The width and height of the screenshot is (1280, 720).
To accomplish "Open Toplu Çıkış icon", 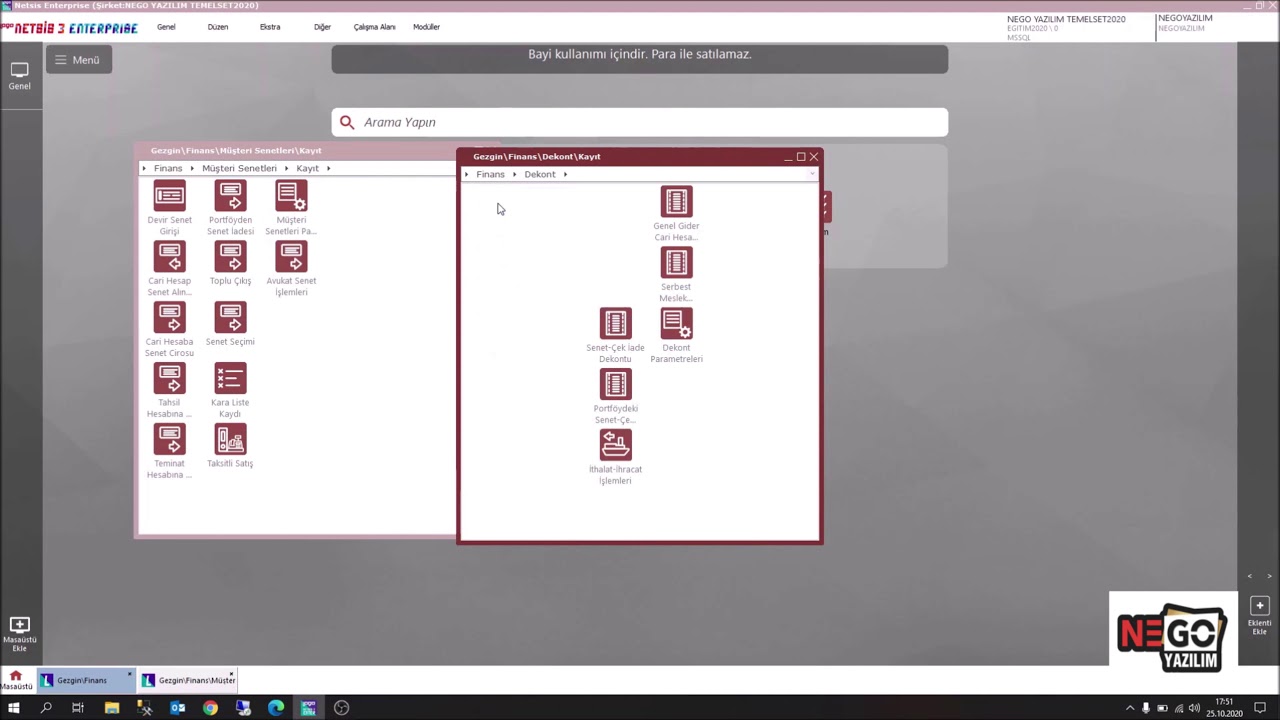I will click(x=230, y=257).
